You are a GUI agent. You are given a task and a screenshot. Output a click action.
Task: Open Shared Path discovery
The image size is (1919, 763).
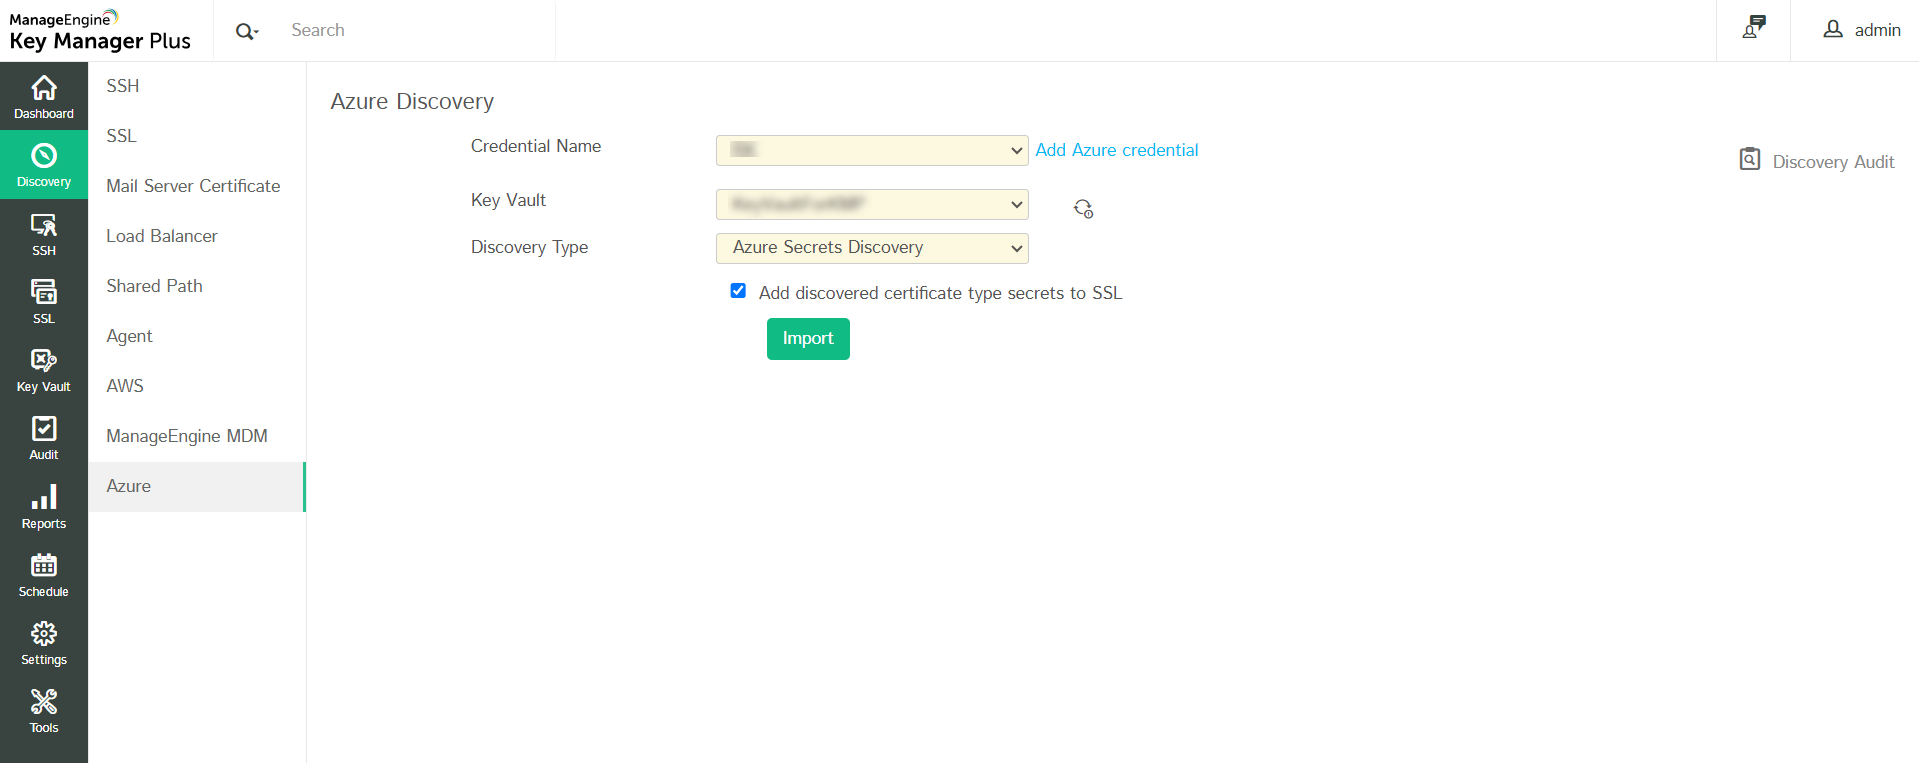point(196,286)
